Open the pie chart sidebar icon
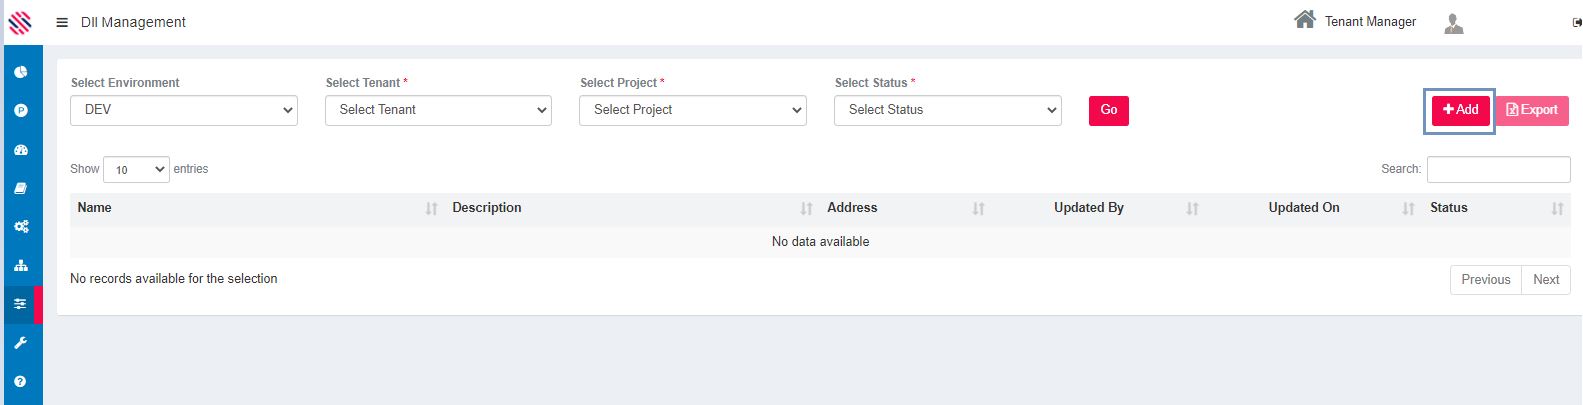 (x=21, y=72)
